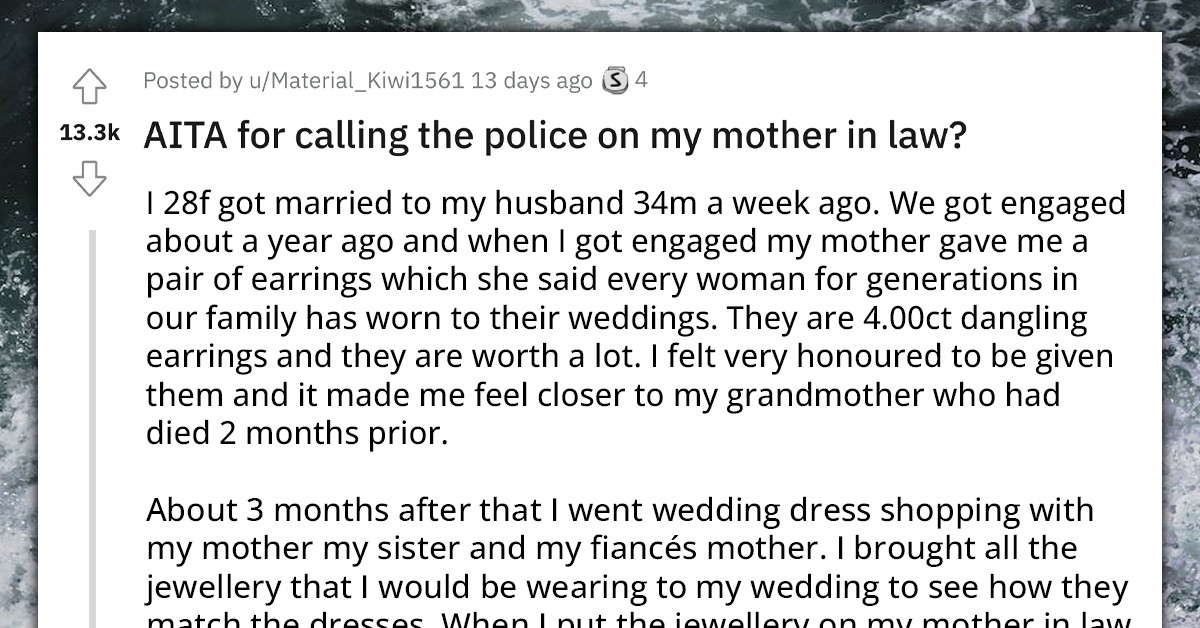Click the '13.3k' vote score
1200x628 pixels.
click(88, 133)
